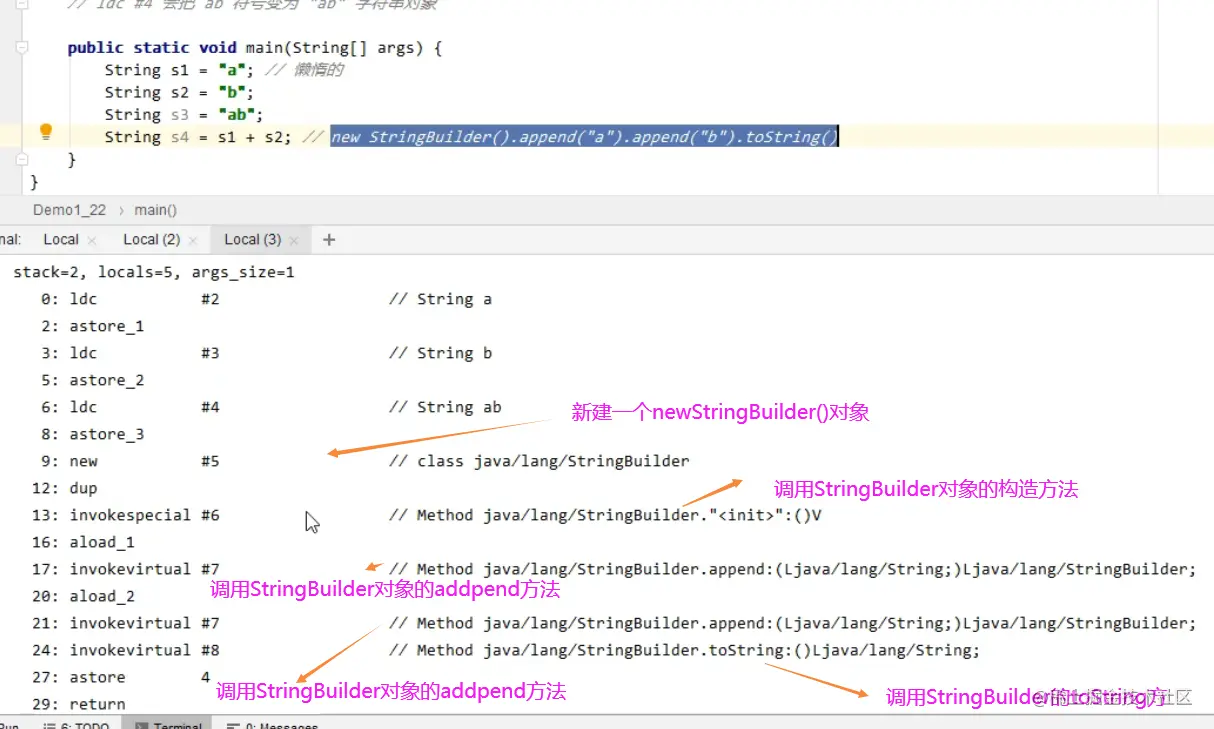Click the yellow lightbulb intention icon
Screen dimensions: 1214x729
pyautogui.click(x=45, y=132)
